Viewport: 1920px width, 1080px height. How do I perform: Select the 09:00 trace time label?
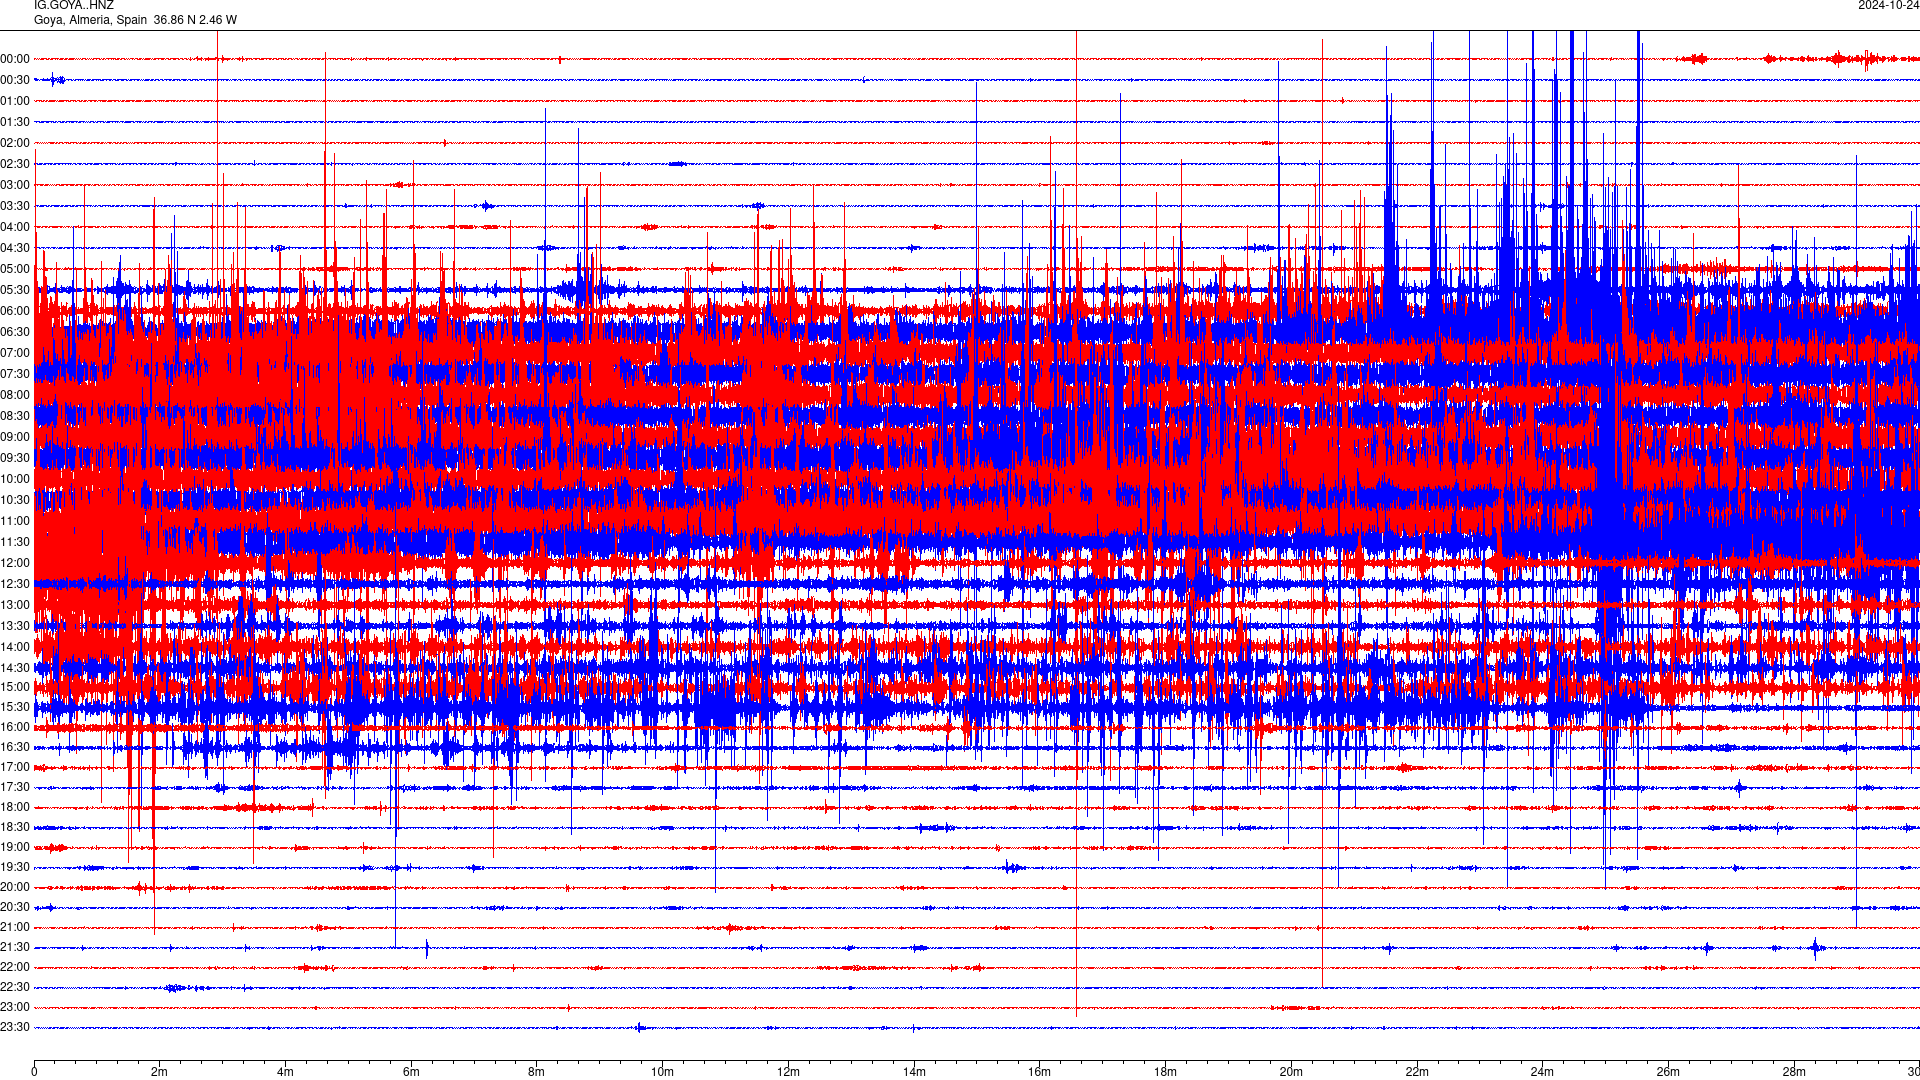15,437
